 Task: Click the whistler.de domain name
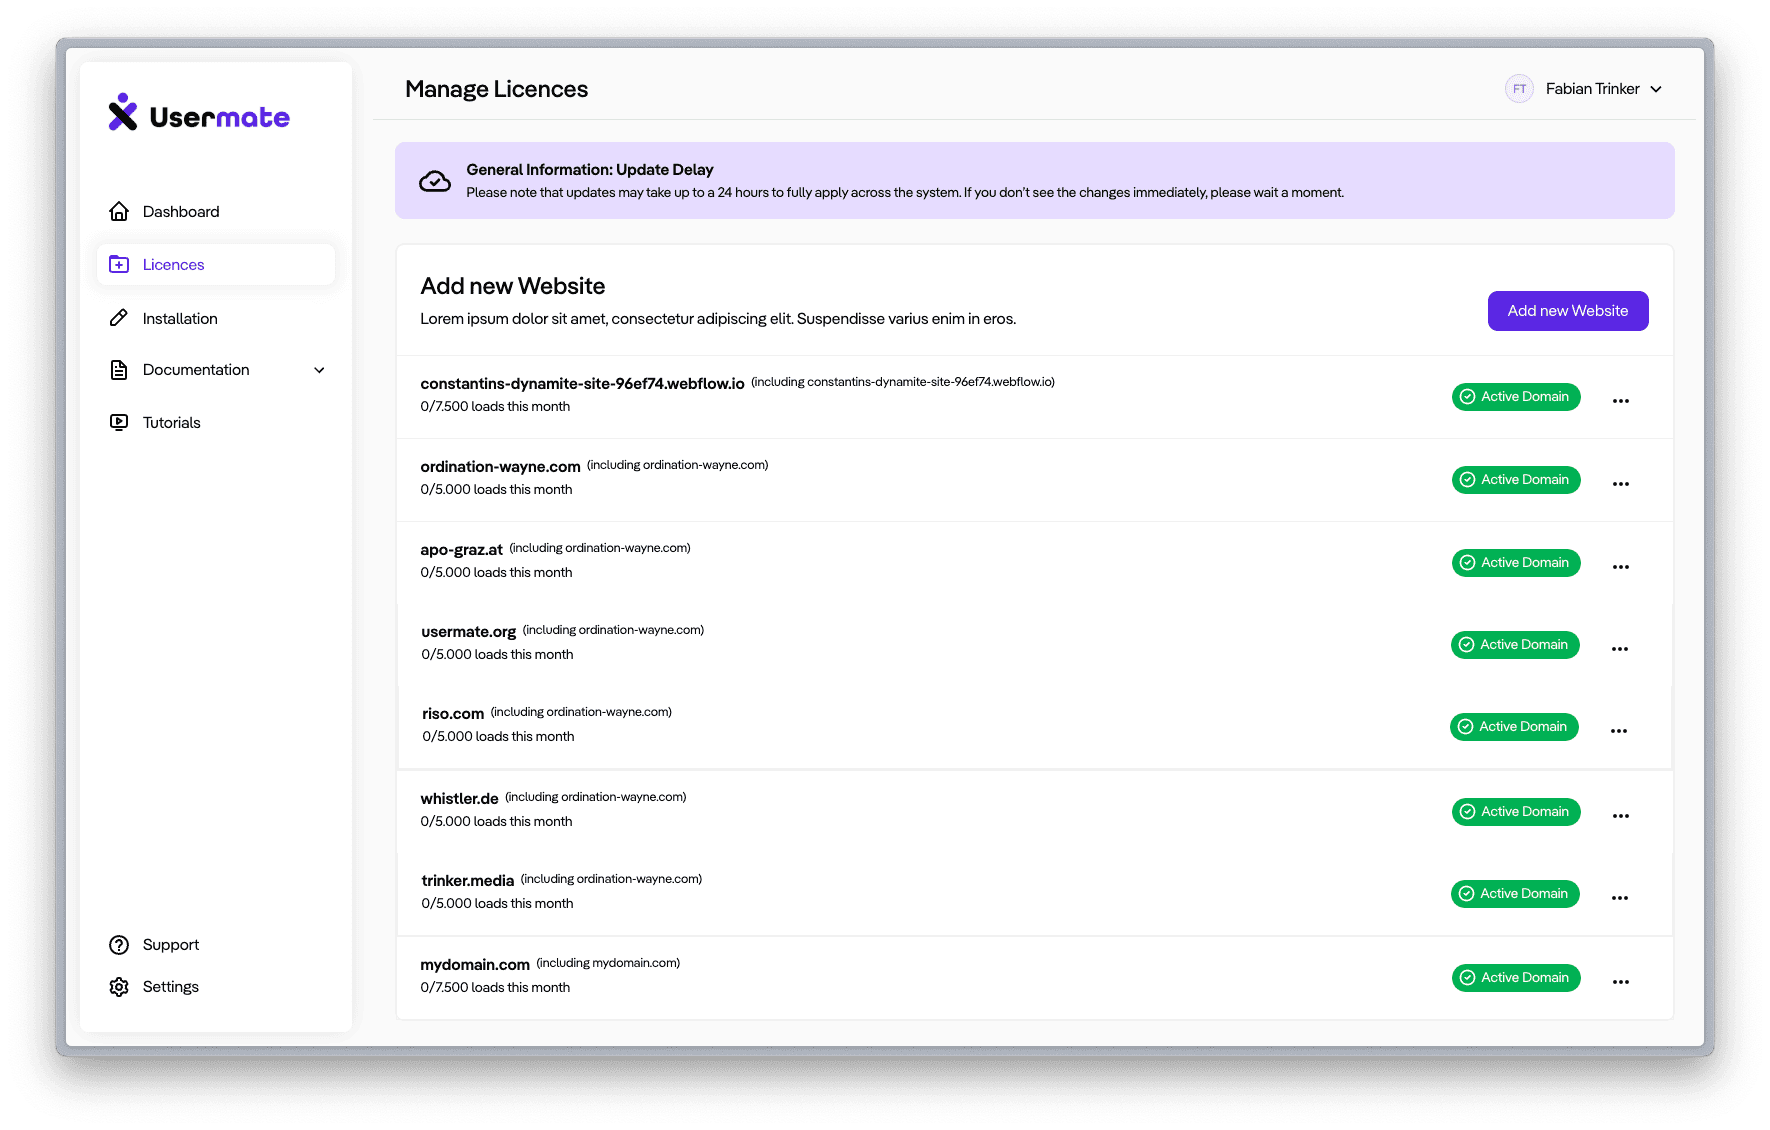tap(459, 799)
